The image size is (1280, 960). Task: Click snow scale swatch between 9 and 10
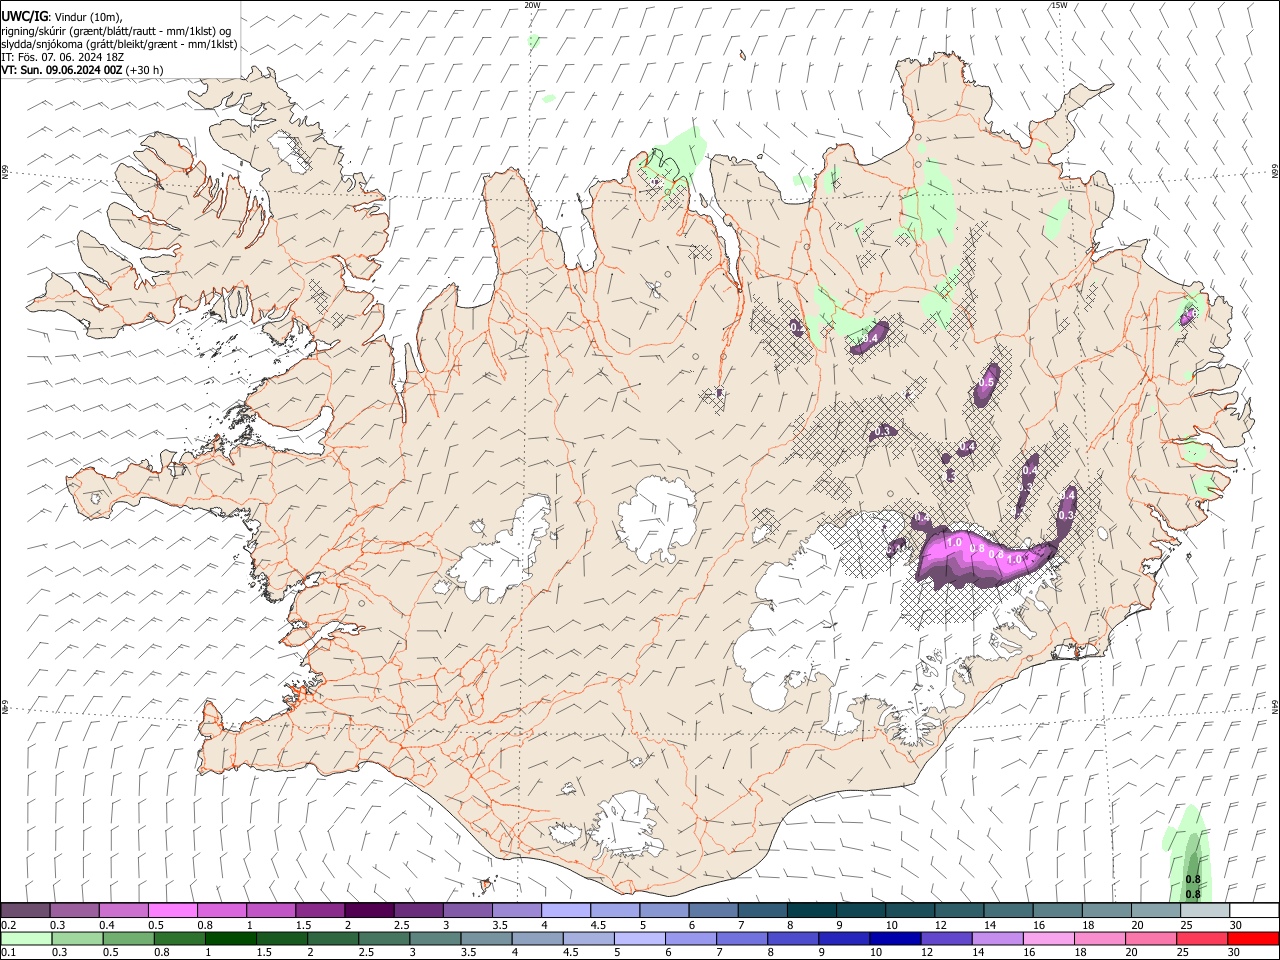point(860,911)
